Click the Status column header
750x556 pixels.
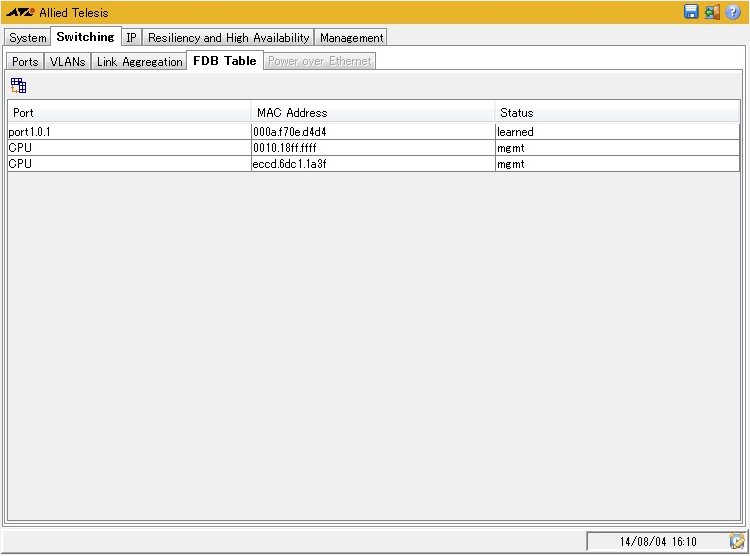click(617, 113)
